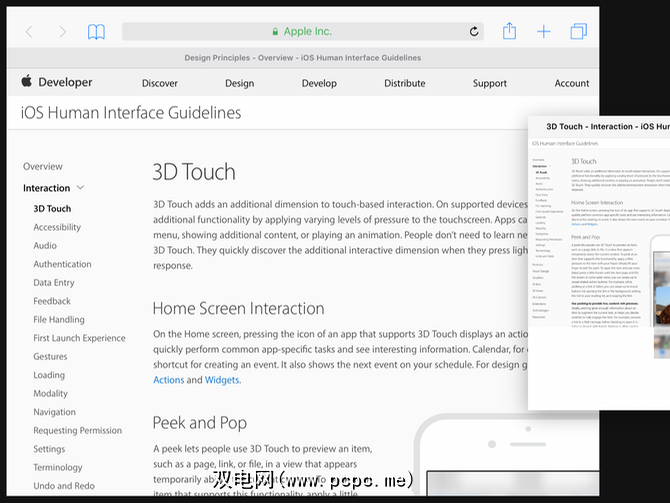Open Terminology in the sidebar
Image resolution: width=670 pixels, height=503 pixels.
click(58, 468)
